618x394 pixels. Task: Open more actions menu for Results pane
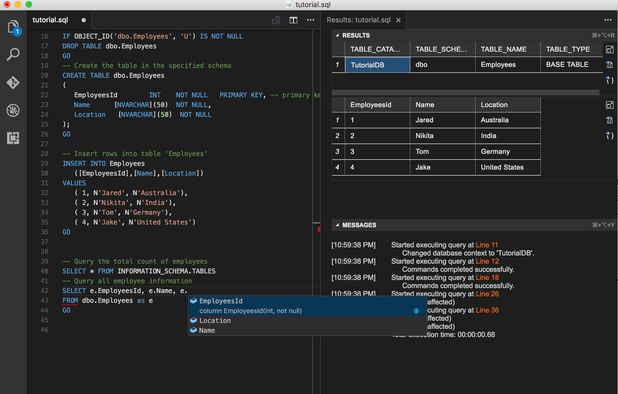[x=608, y=20]
